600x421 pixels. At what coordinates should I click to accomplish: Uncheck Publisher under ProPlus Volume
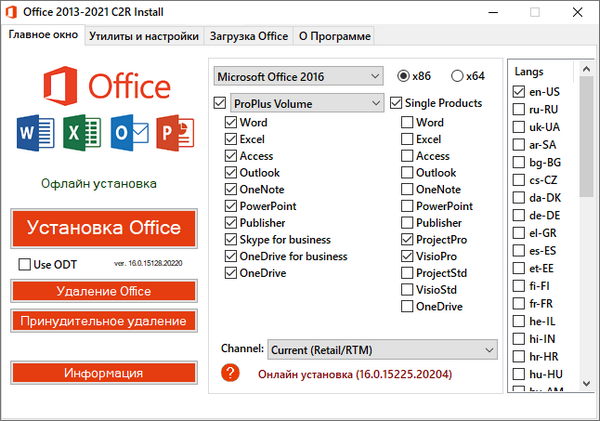[x=231, y=223]
